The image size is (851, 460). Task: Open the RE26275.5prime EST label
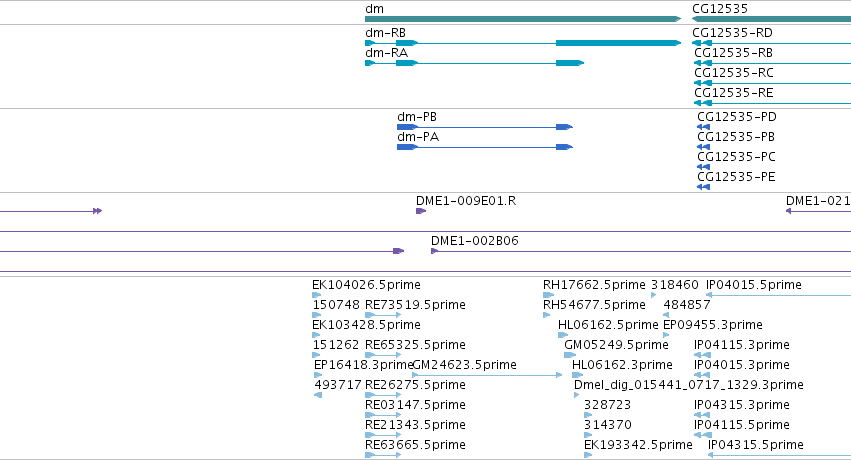pos(415,386)
